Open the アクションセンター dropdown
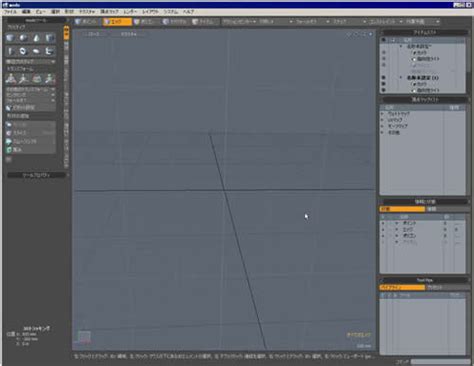The height and width of the screenshot is (366, 474). coord(239,22)
